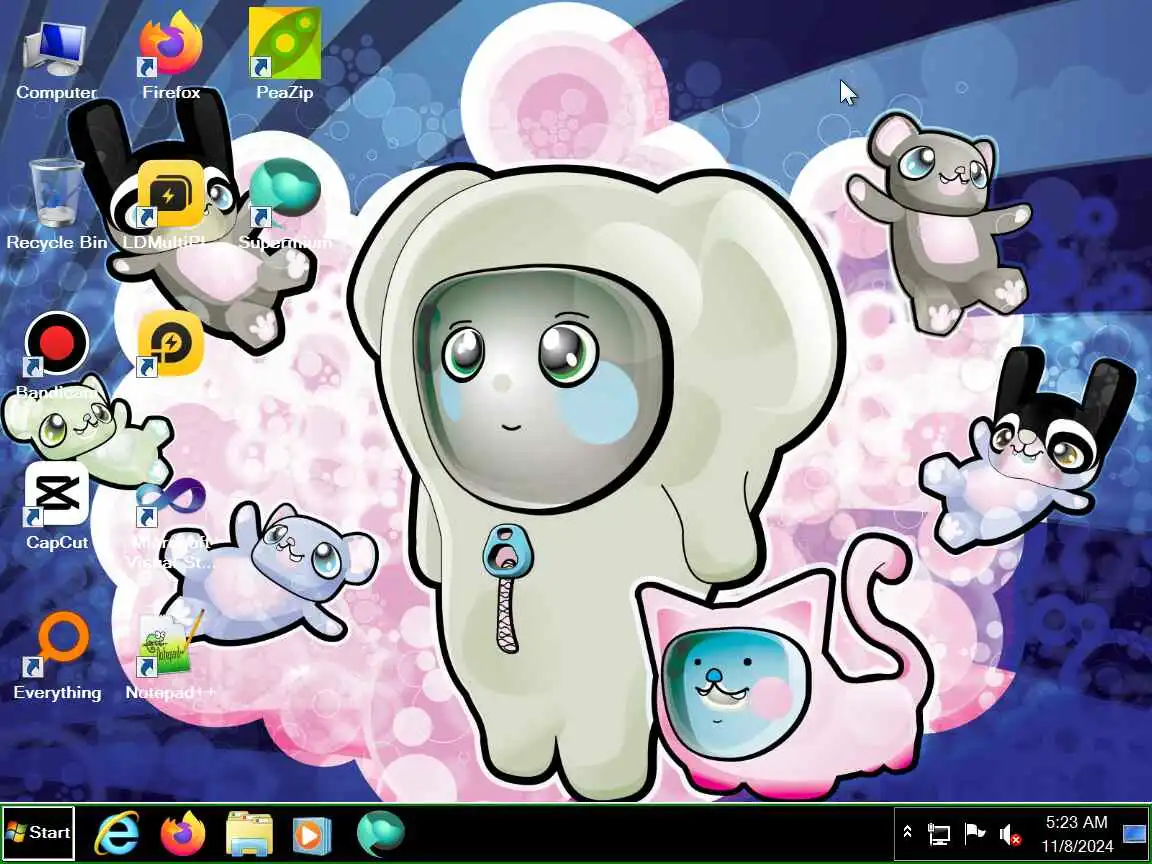Select the Microsoft Visual Studio shortcut
This screenshot has height=864, width=1152.
(x=170, y=522)
